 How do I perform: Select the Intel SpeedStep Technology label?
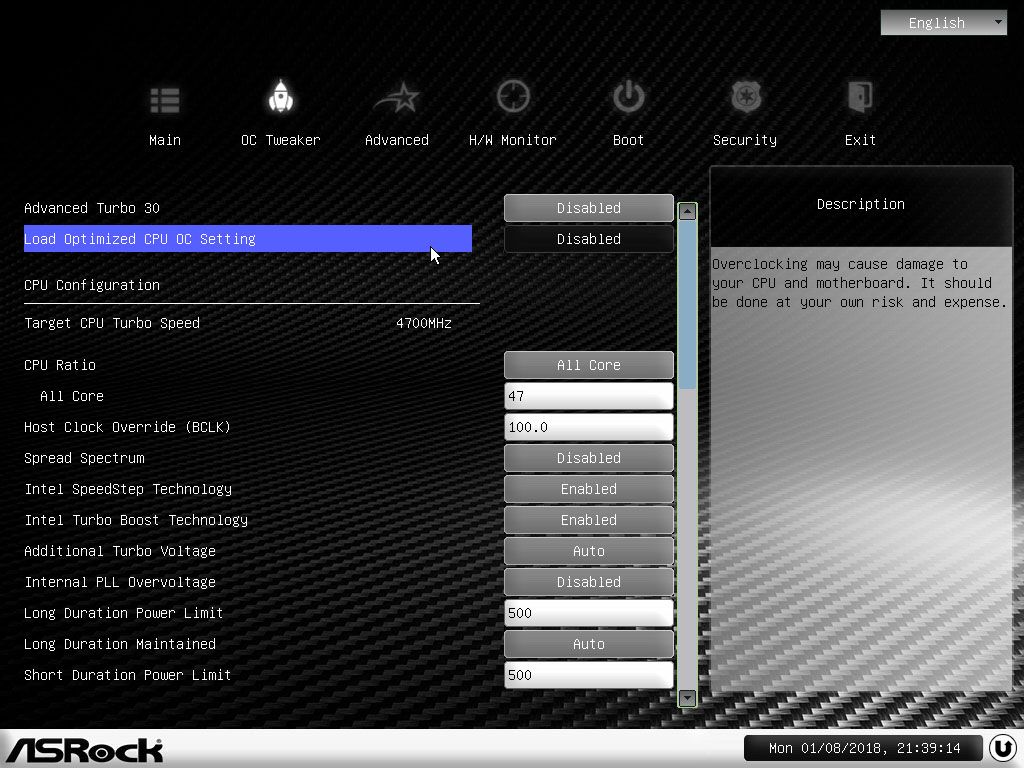pos(128,489)
